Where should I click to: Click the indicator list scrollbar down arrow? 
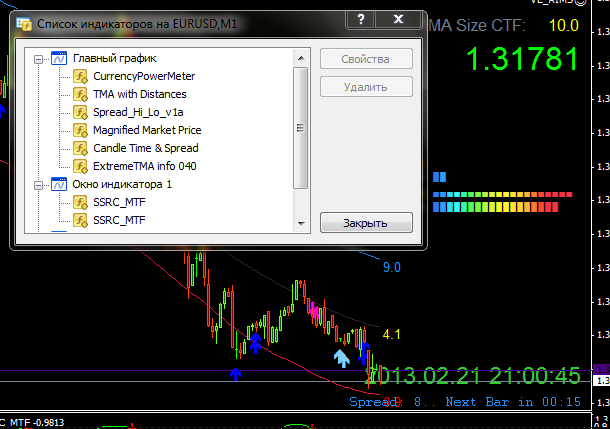point(301,224)
